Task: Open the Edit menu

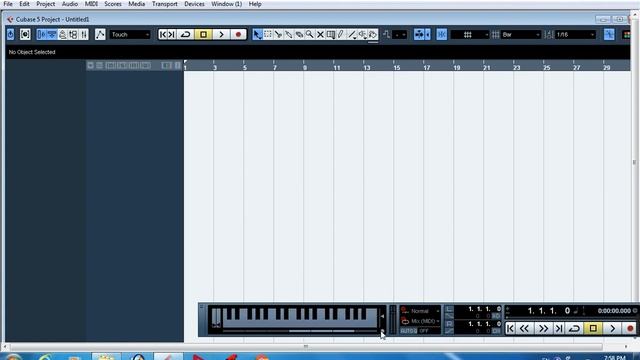Action: [24, 4]
